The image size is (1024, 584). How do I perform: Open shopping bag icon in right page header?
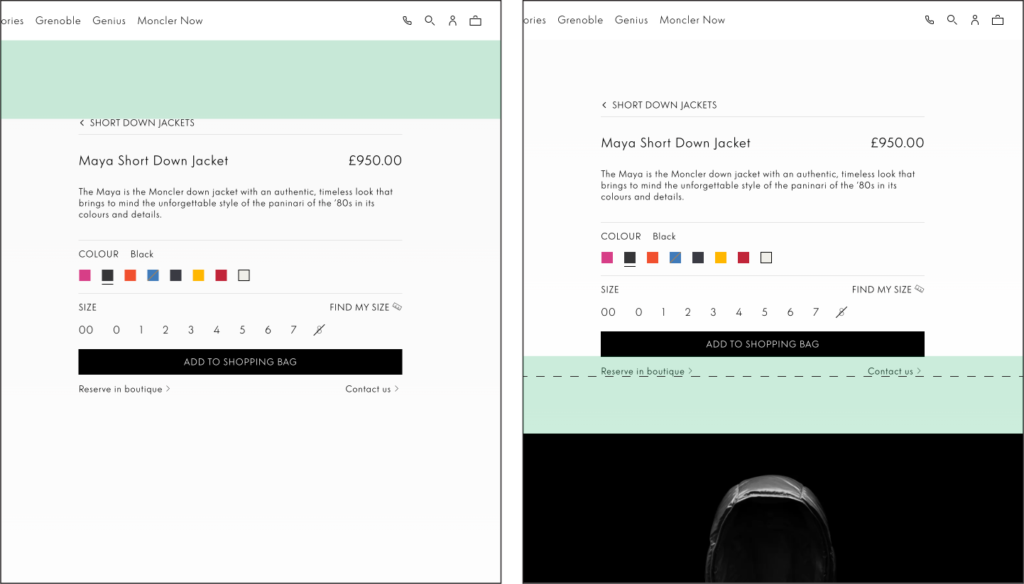[998, 20]
